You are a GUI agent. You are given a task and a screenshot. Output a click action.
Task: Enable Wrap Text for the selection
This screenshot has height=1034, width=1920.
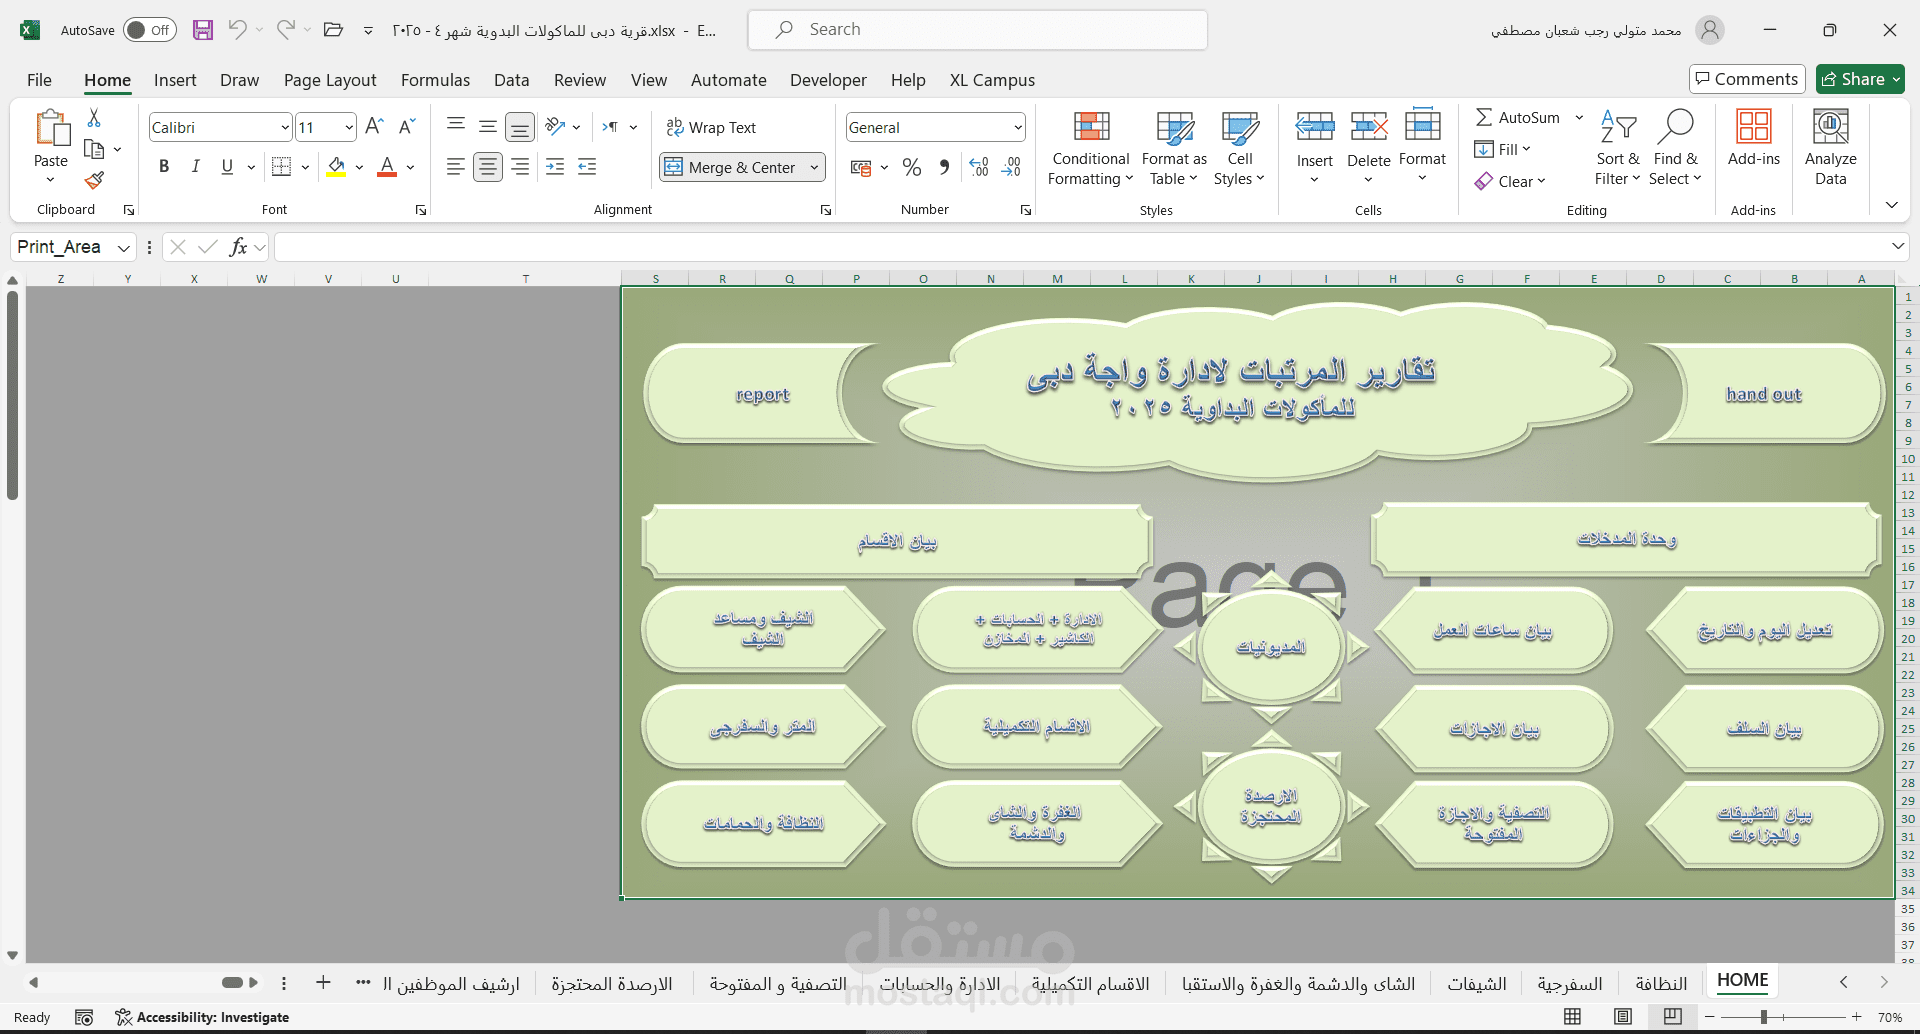coord(711,127)
